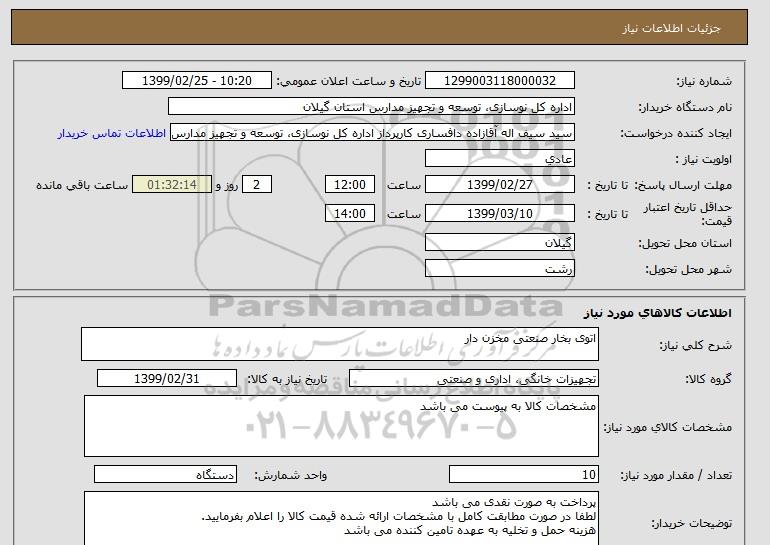Click buyer organization name field اداره کل نوسازی
The height and width of the screenshot is (545, 770).
point(371,107)
